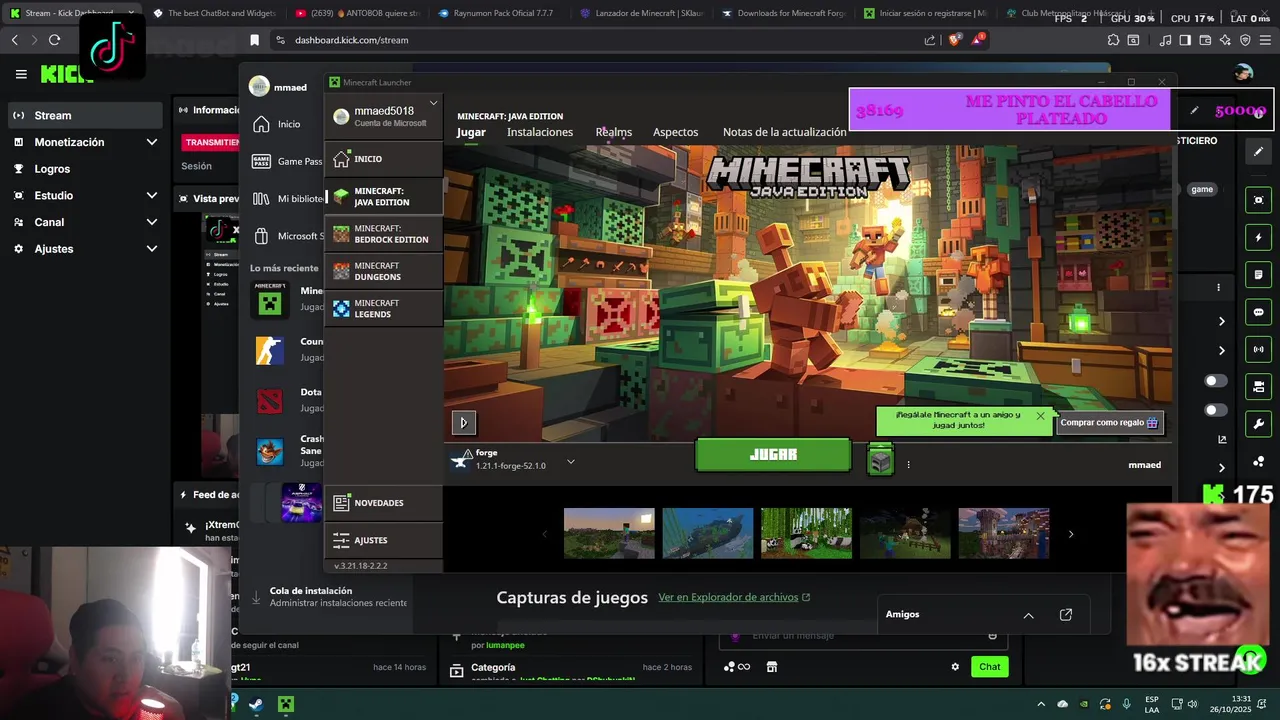
Task: Select Minecraft Dungeons in launcher sidebar
Action: 384,271
